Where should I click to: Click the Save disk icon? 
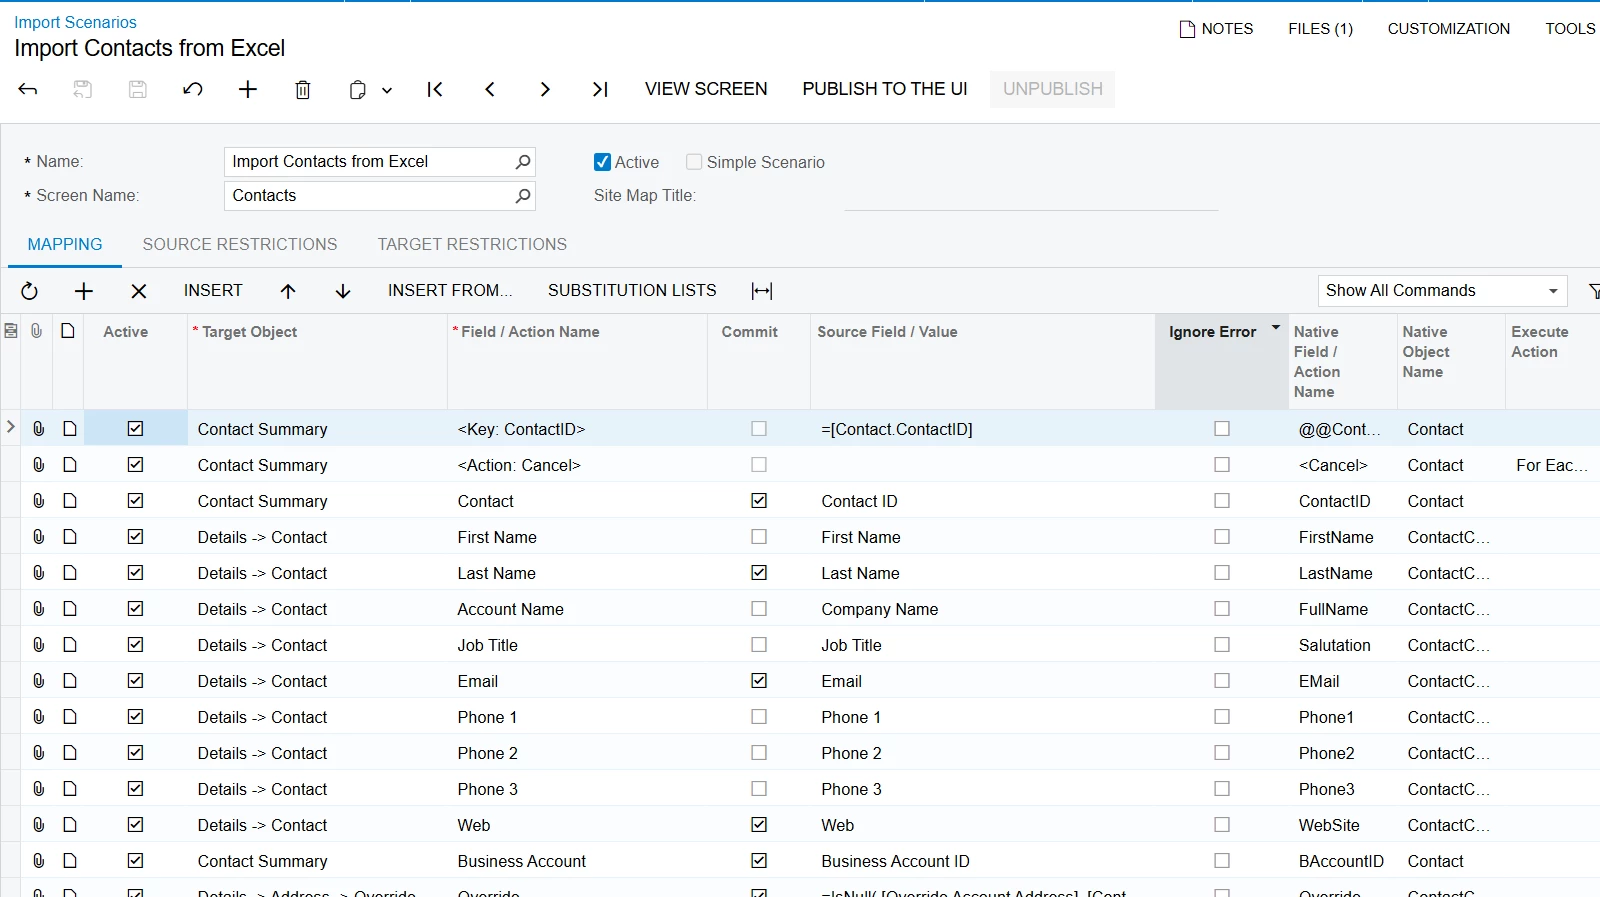coord(138,89)
